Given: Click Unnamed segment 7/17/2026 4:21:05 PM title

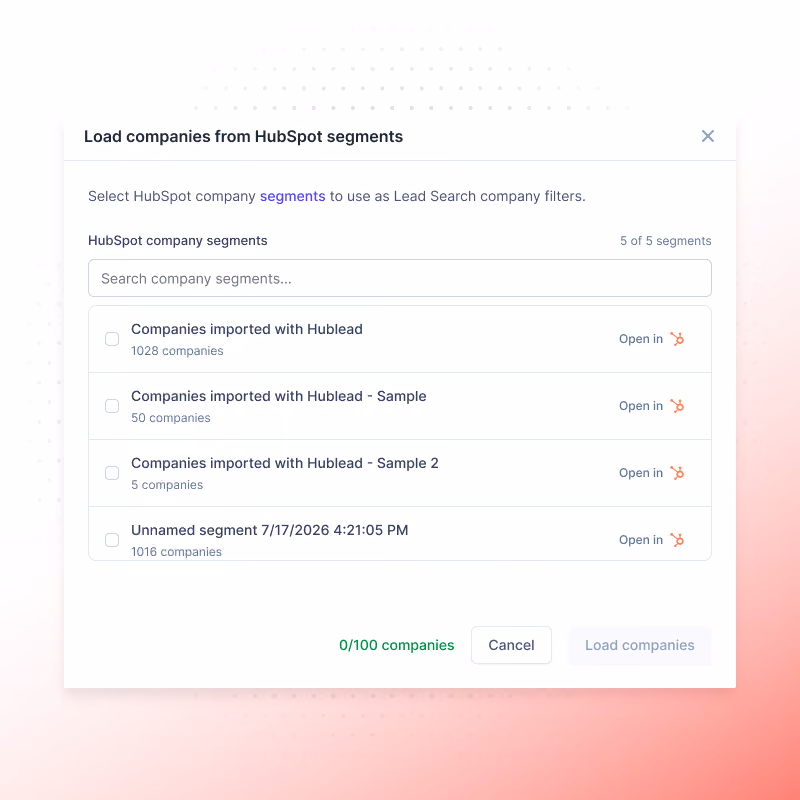Looking at the screenshot, I should coord(269,530).
